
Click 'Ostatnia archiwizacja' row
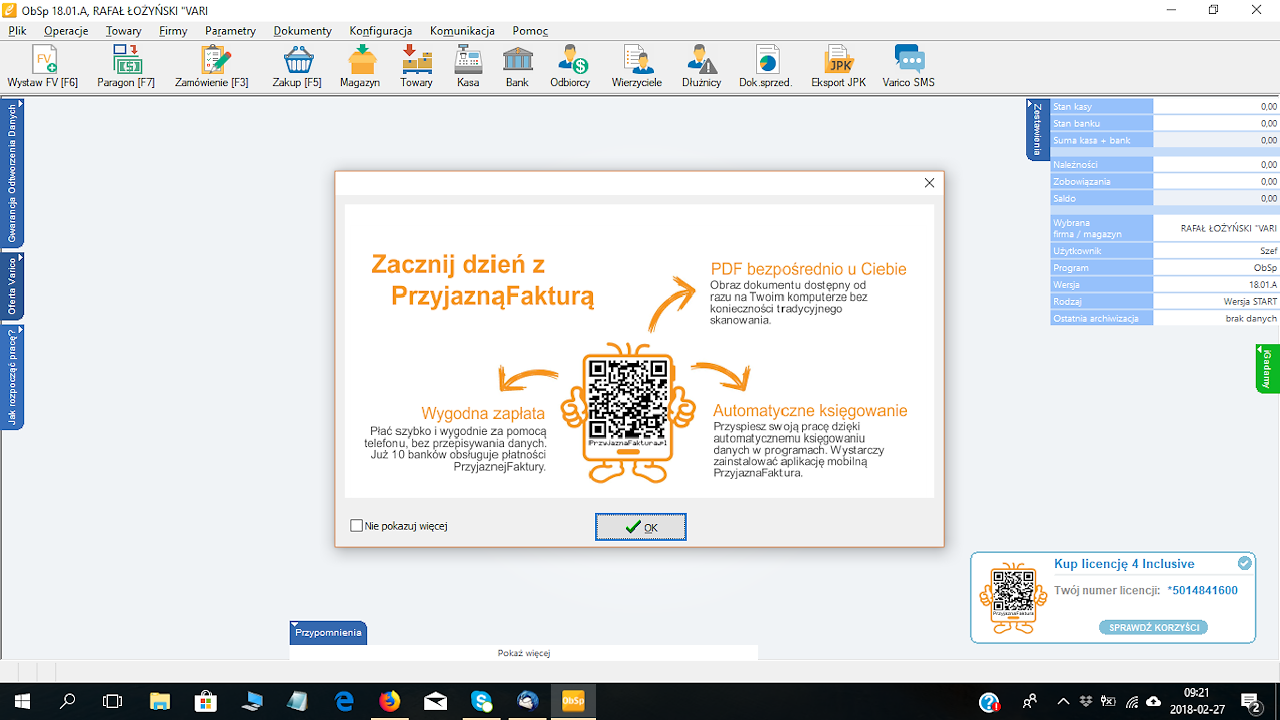click(1165, 318)
